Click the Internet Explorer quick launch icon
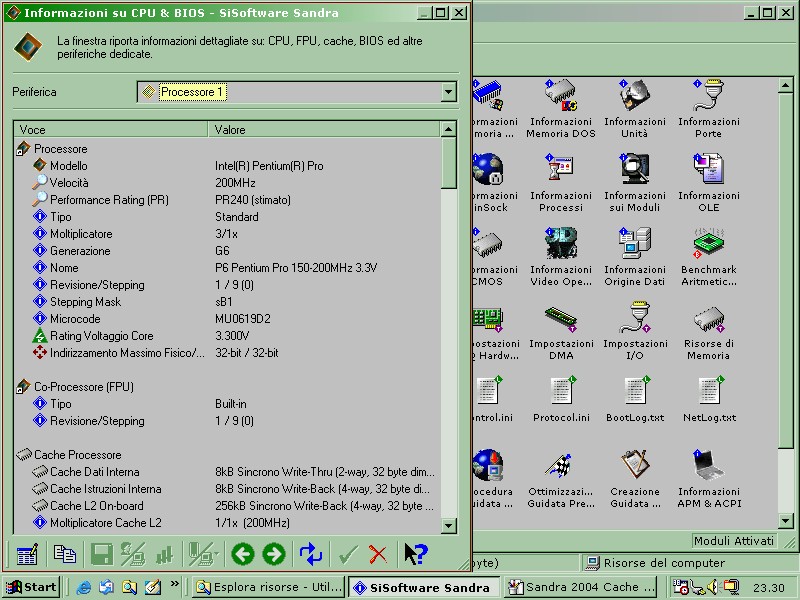 pyautogui.click(x=84, y=587)
